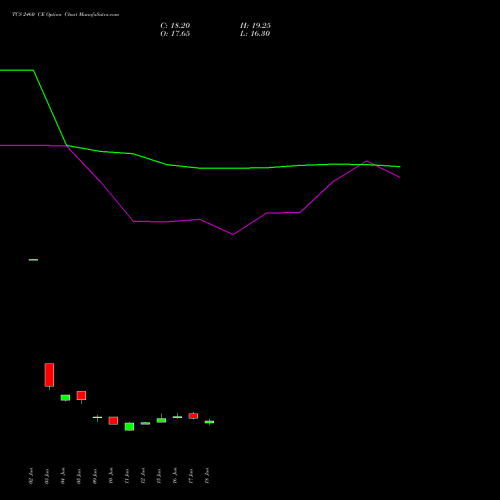
Task: Select the 17 Jun date label
Action: [191, 476]
